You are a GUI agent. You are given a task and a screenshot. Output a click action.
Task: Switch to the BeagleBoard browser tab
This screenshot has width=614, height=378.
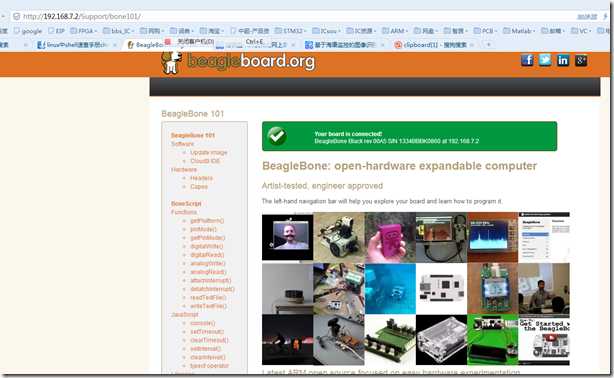click(x=146, y=45)
